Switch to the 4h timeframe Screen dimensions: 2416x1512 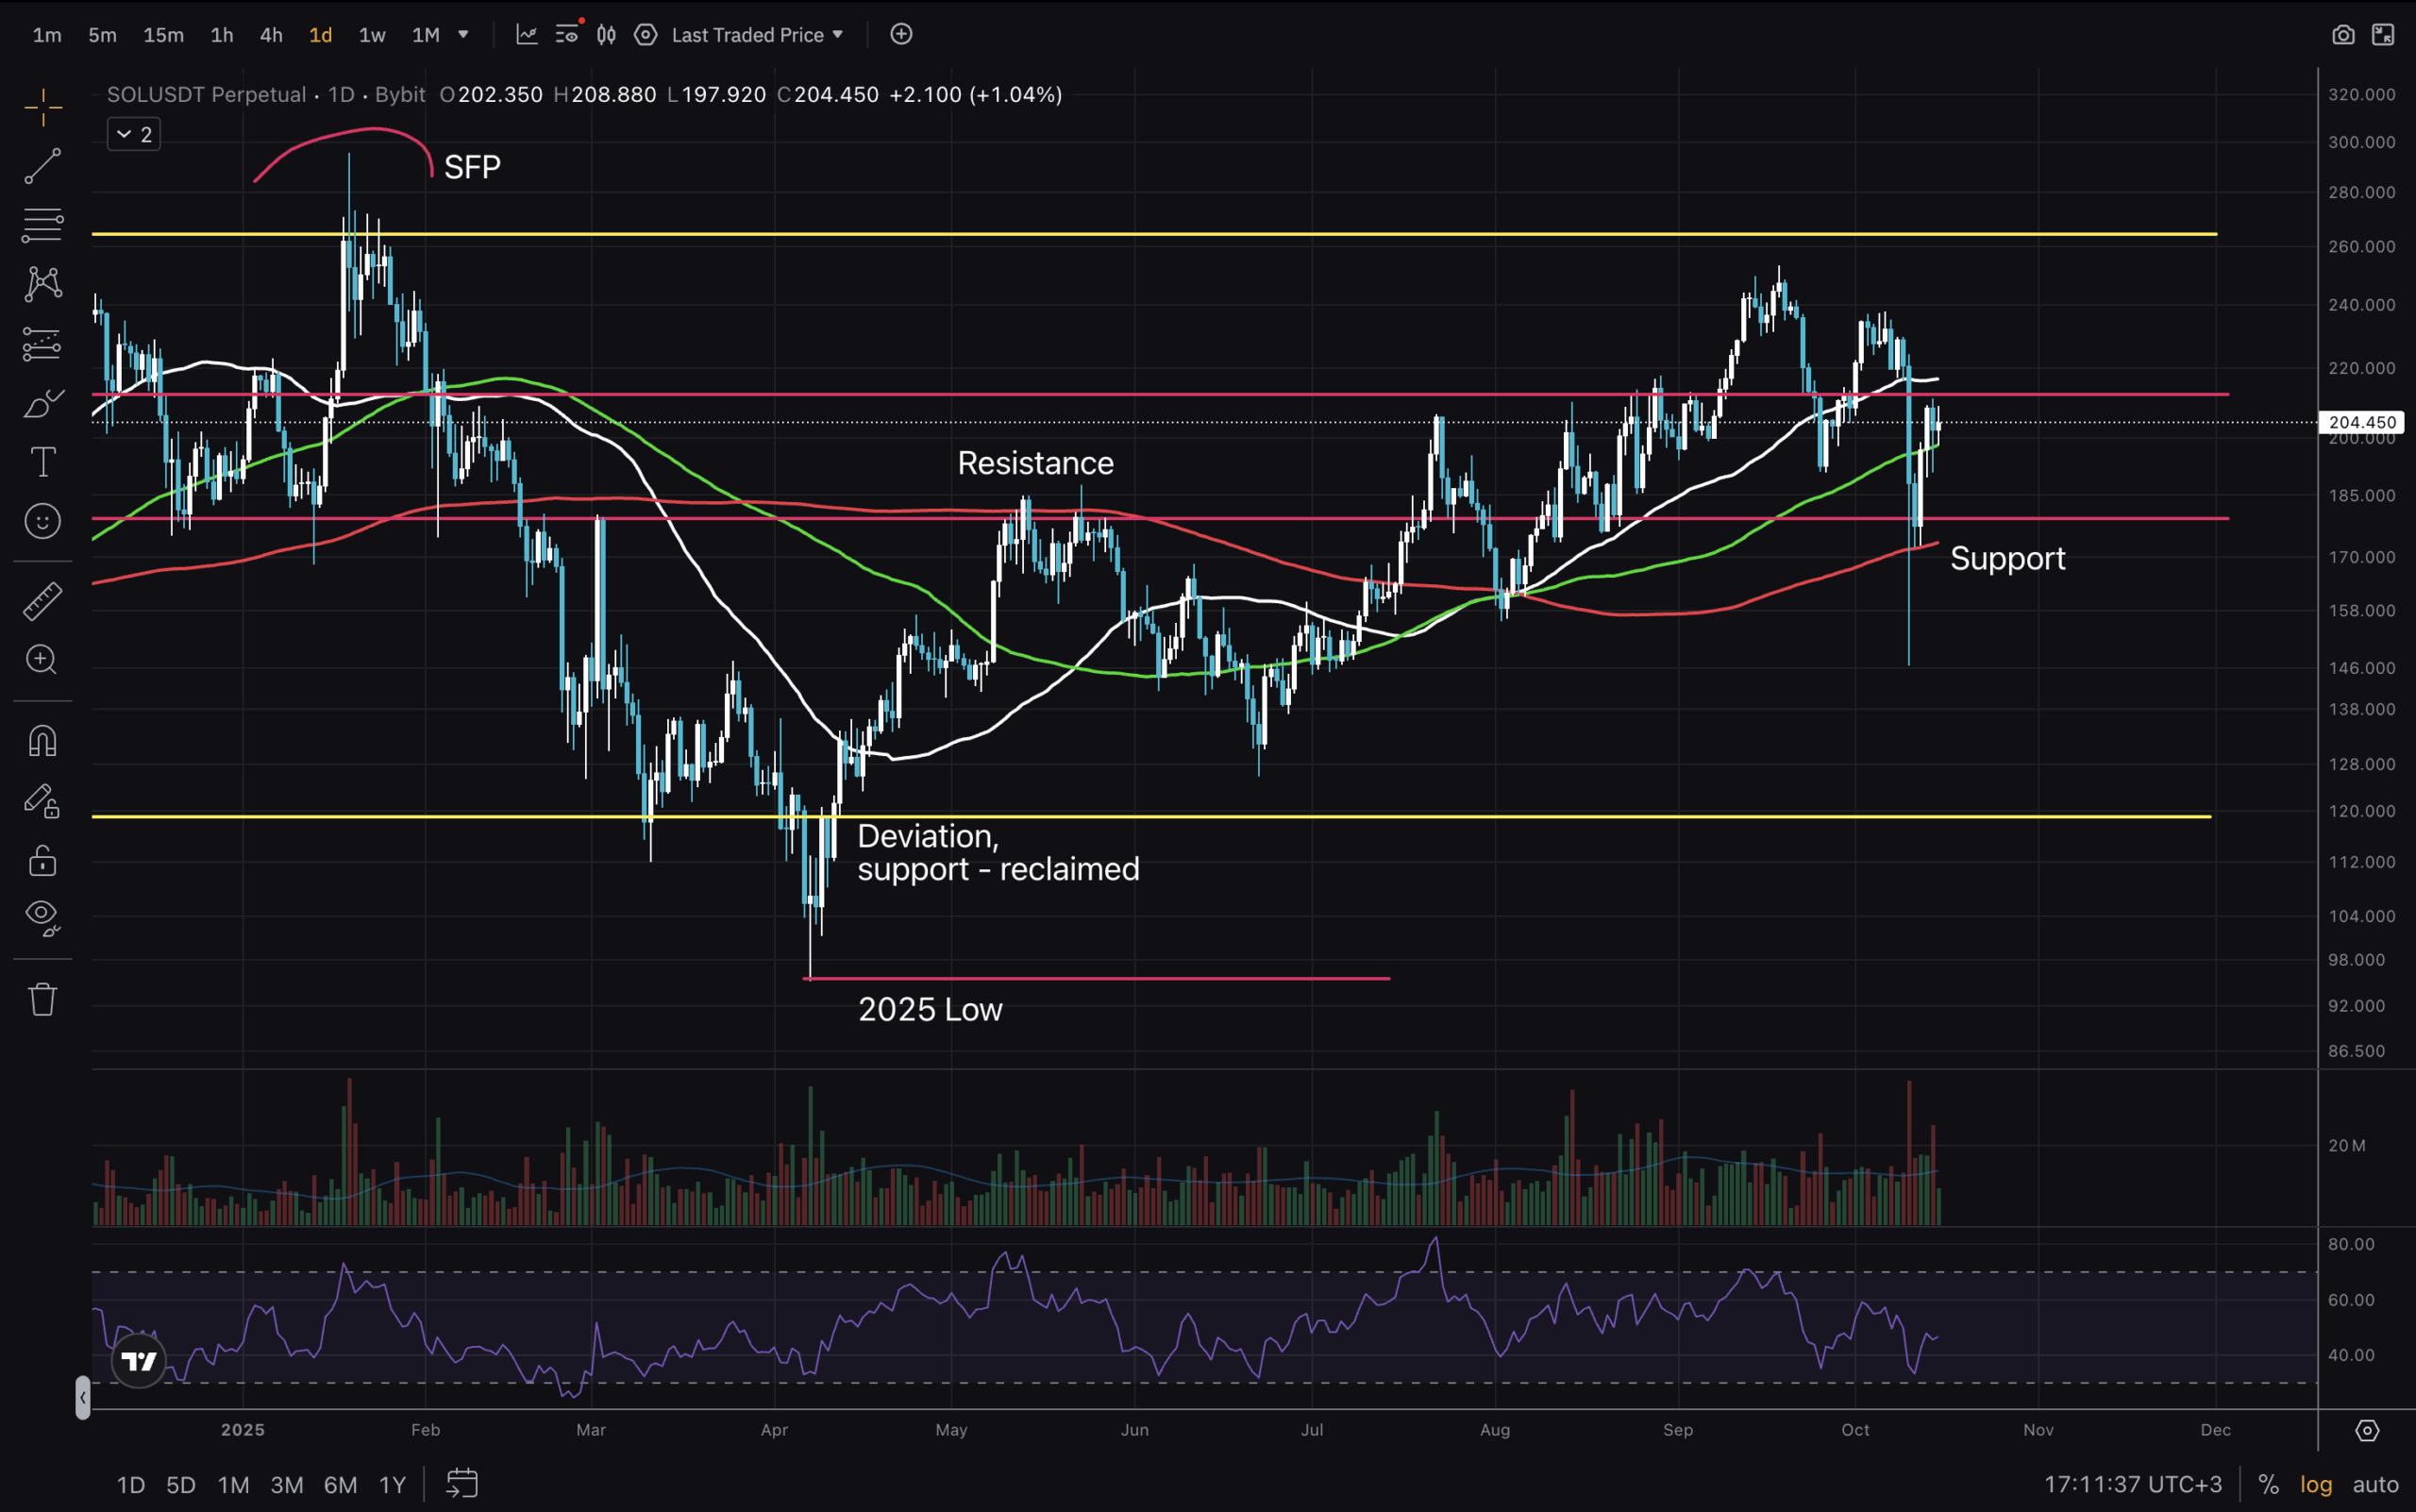(271, 35)
